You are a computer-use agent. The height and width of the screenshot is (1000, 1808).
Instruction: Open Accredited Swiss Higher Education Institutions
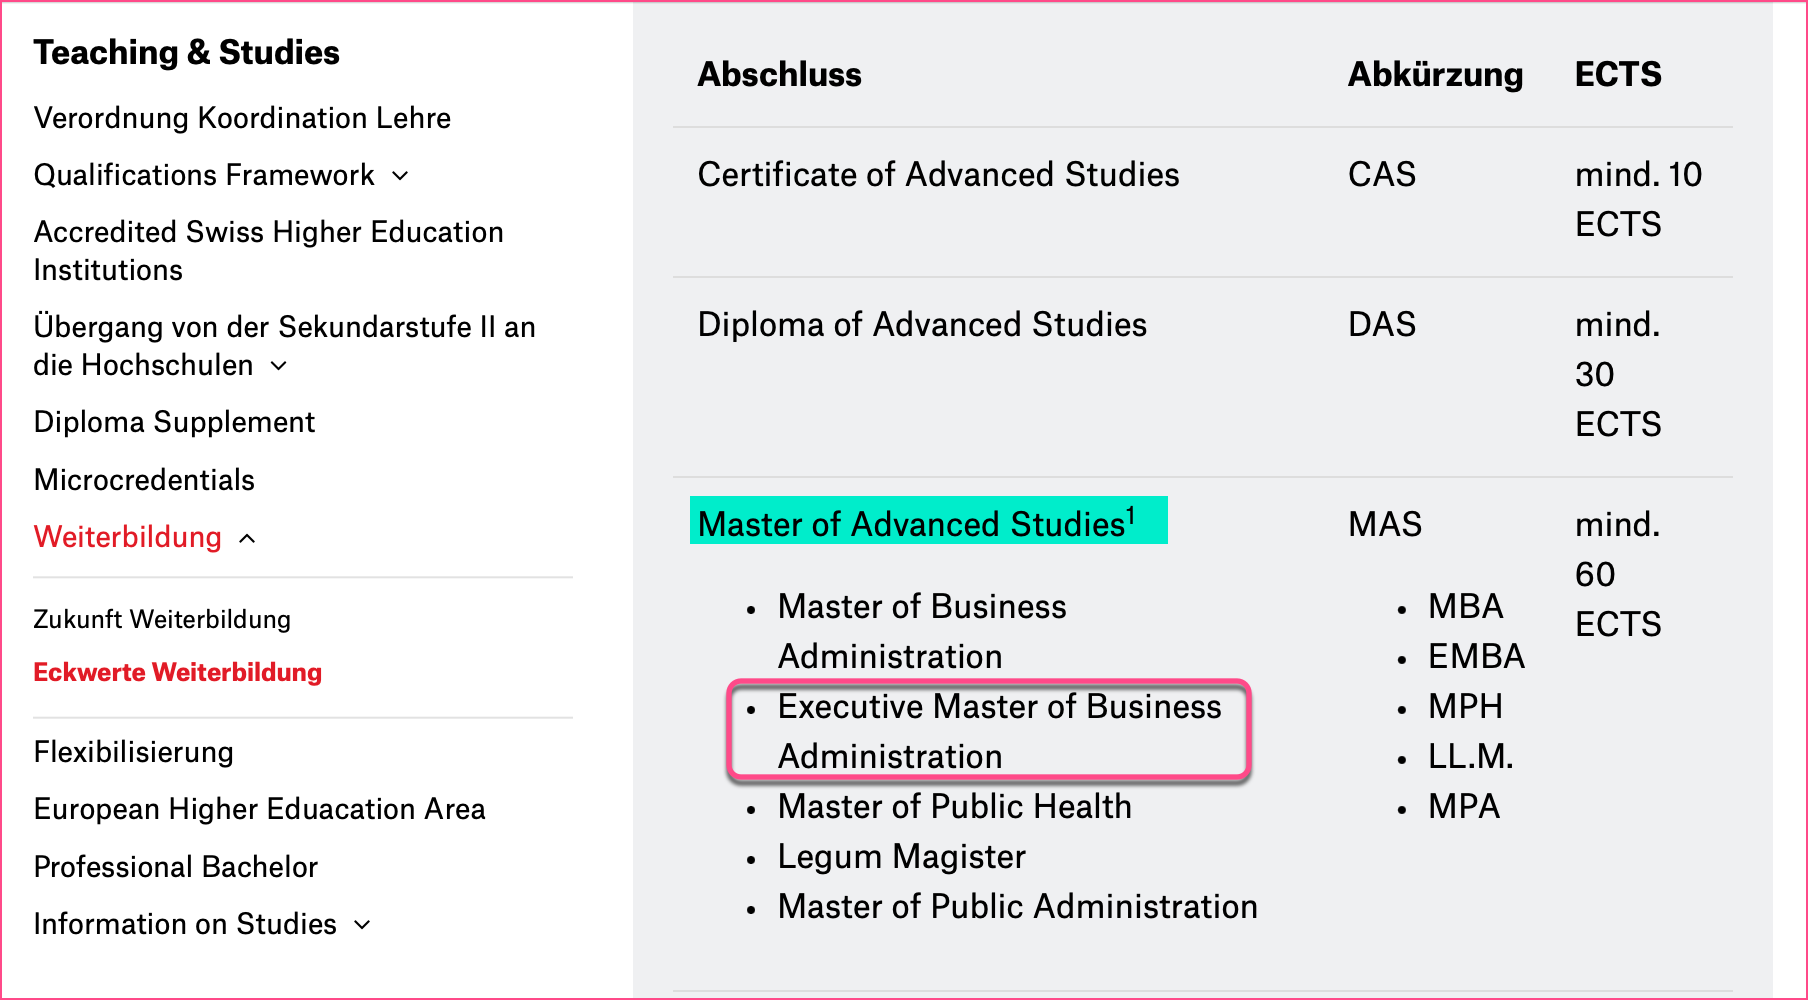[x=268, y=250]
